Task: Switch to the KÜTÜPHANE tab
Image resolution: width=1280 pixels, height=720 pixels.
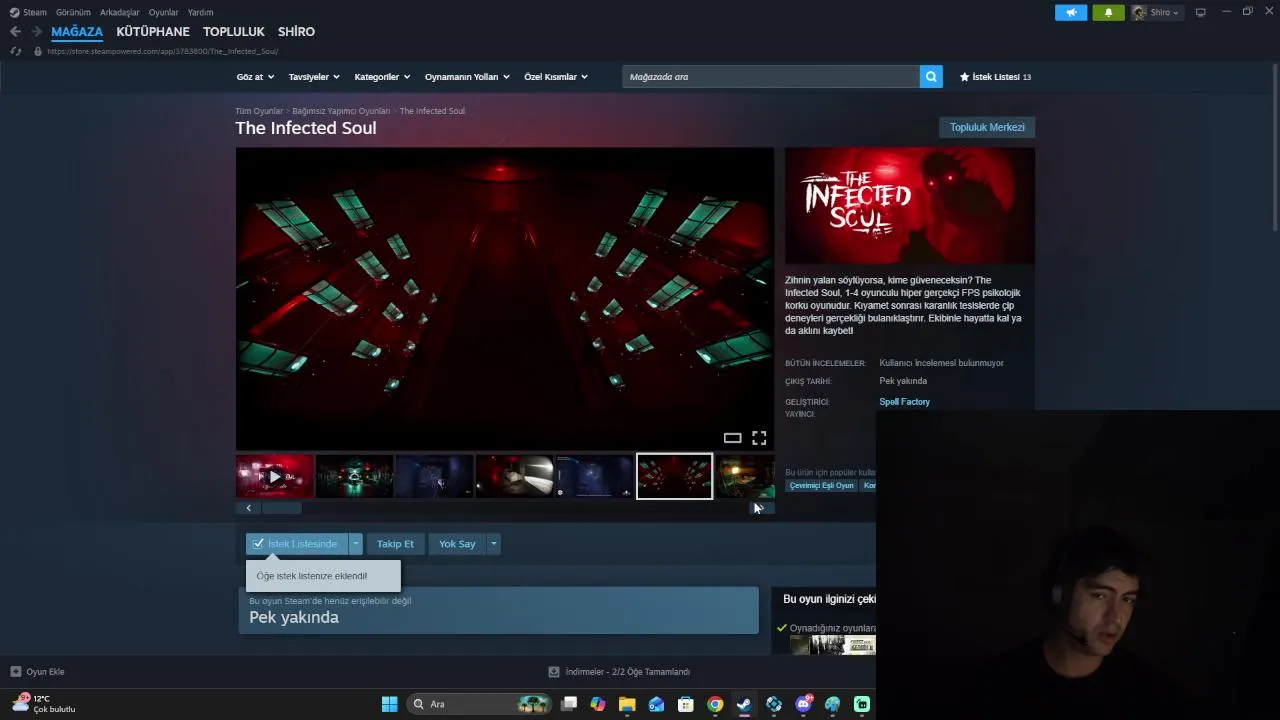Action: [x=153, y=32]
